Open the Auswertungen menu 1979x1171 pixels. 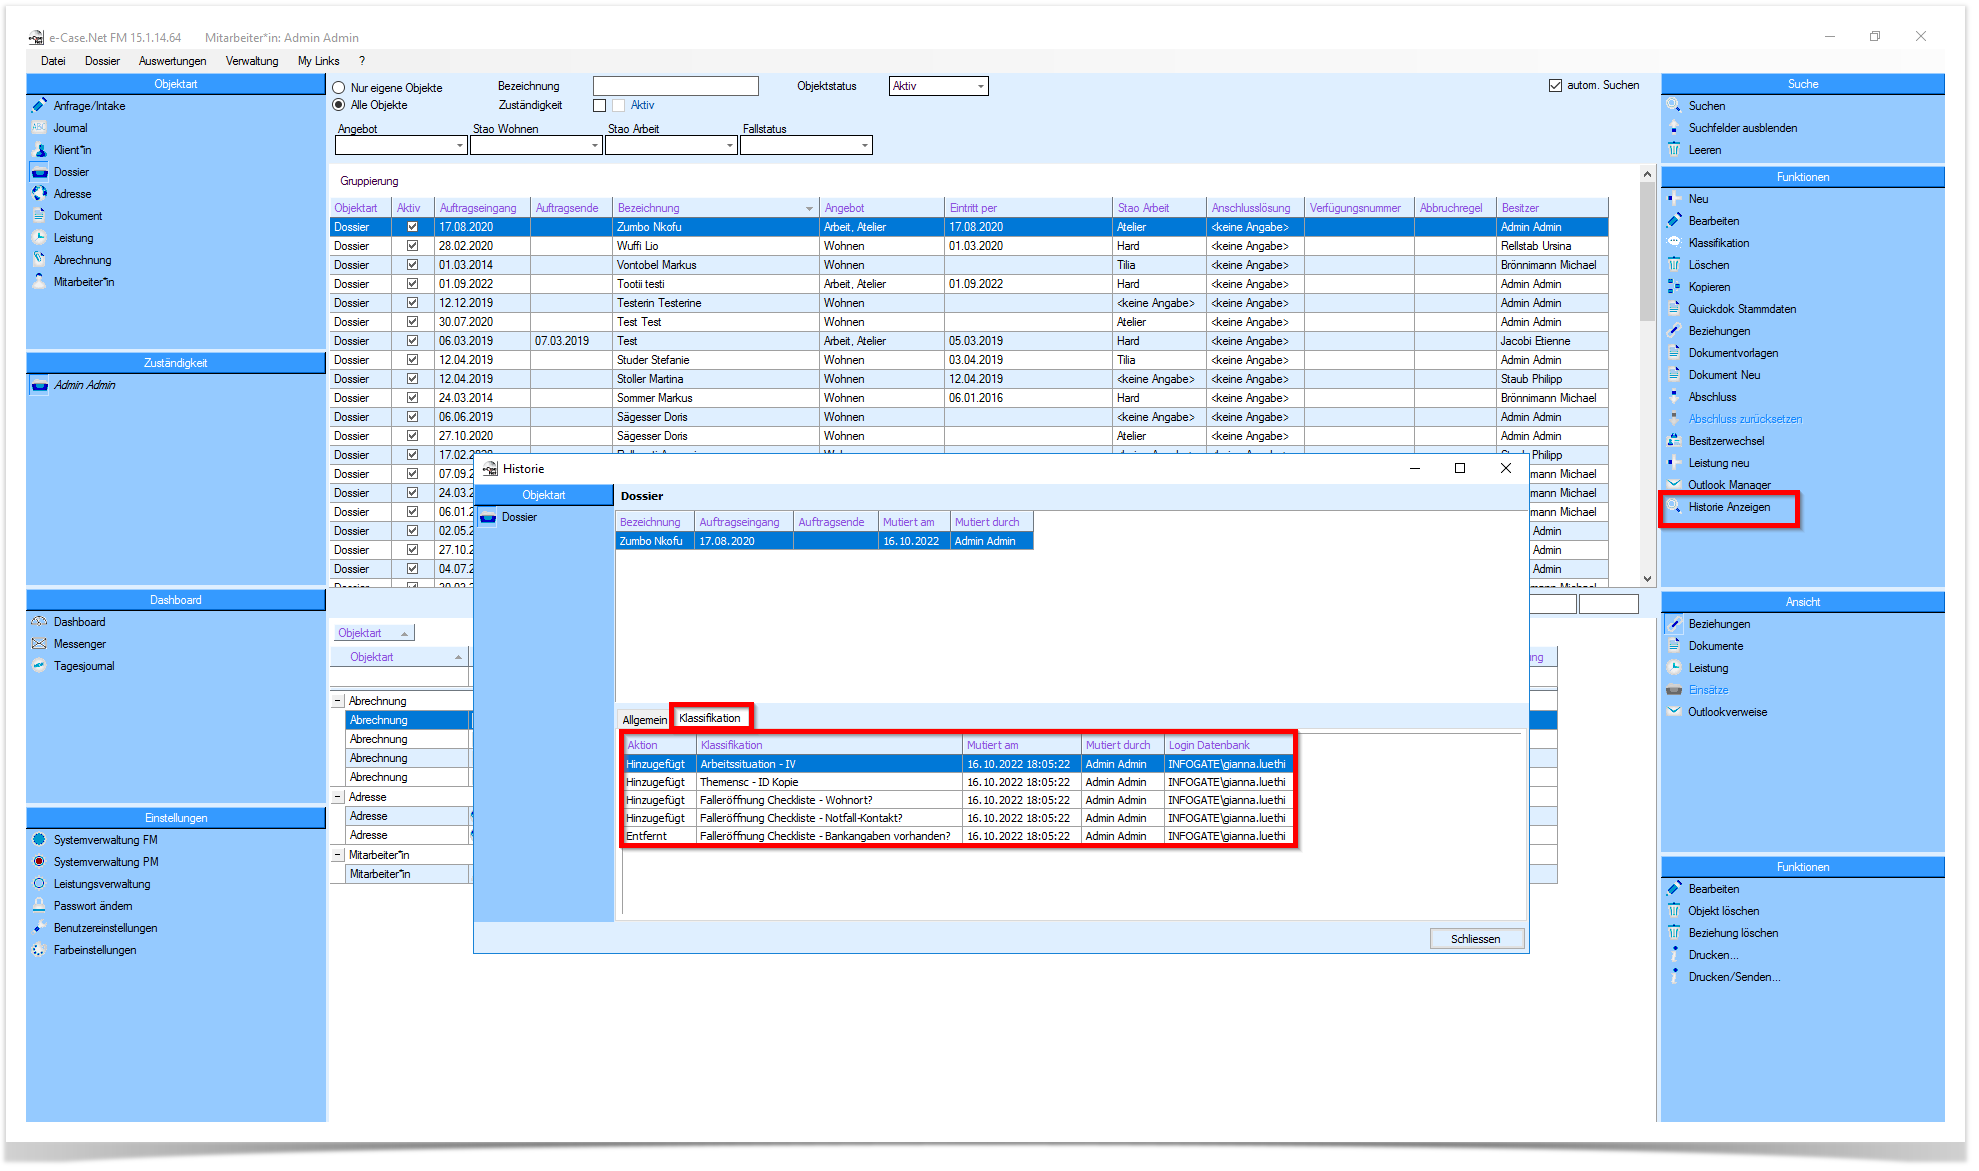[172, 61]
